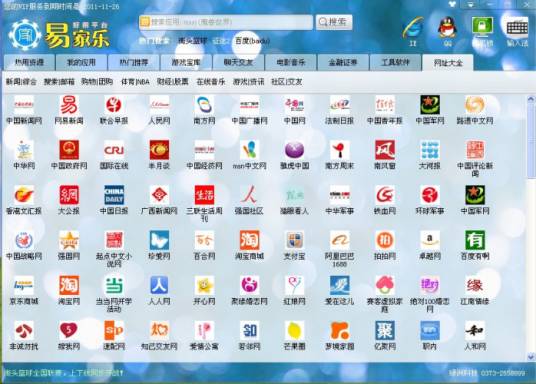This screenshot has height=384, width=536.
Task: Open the 阿里巴巴1688 icon
Action: pyautogui.click(x=340, y=240)
